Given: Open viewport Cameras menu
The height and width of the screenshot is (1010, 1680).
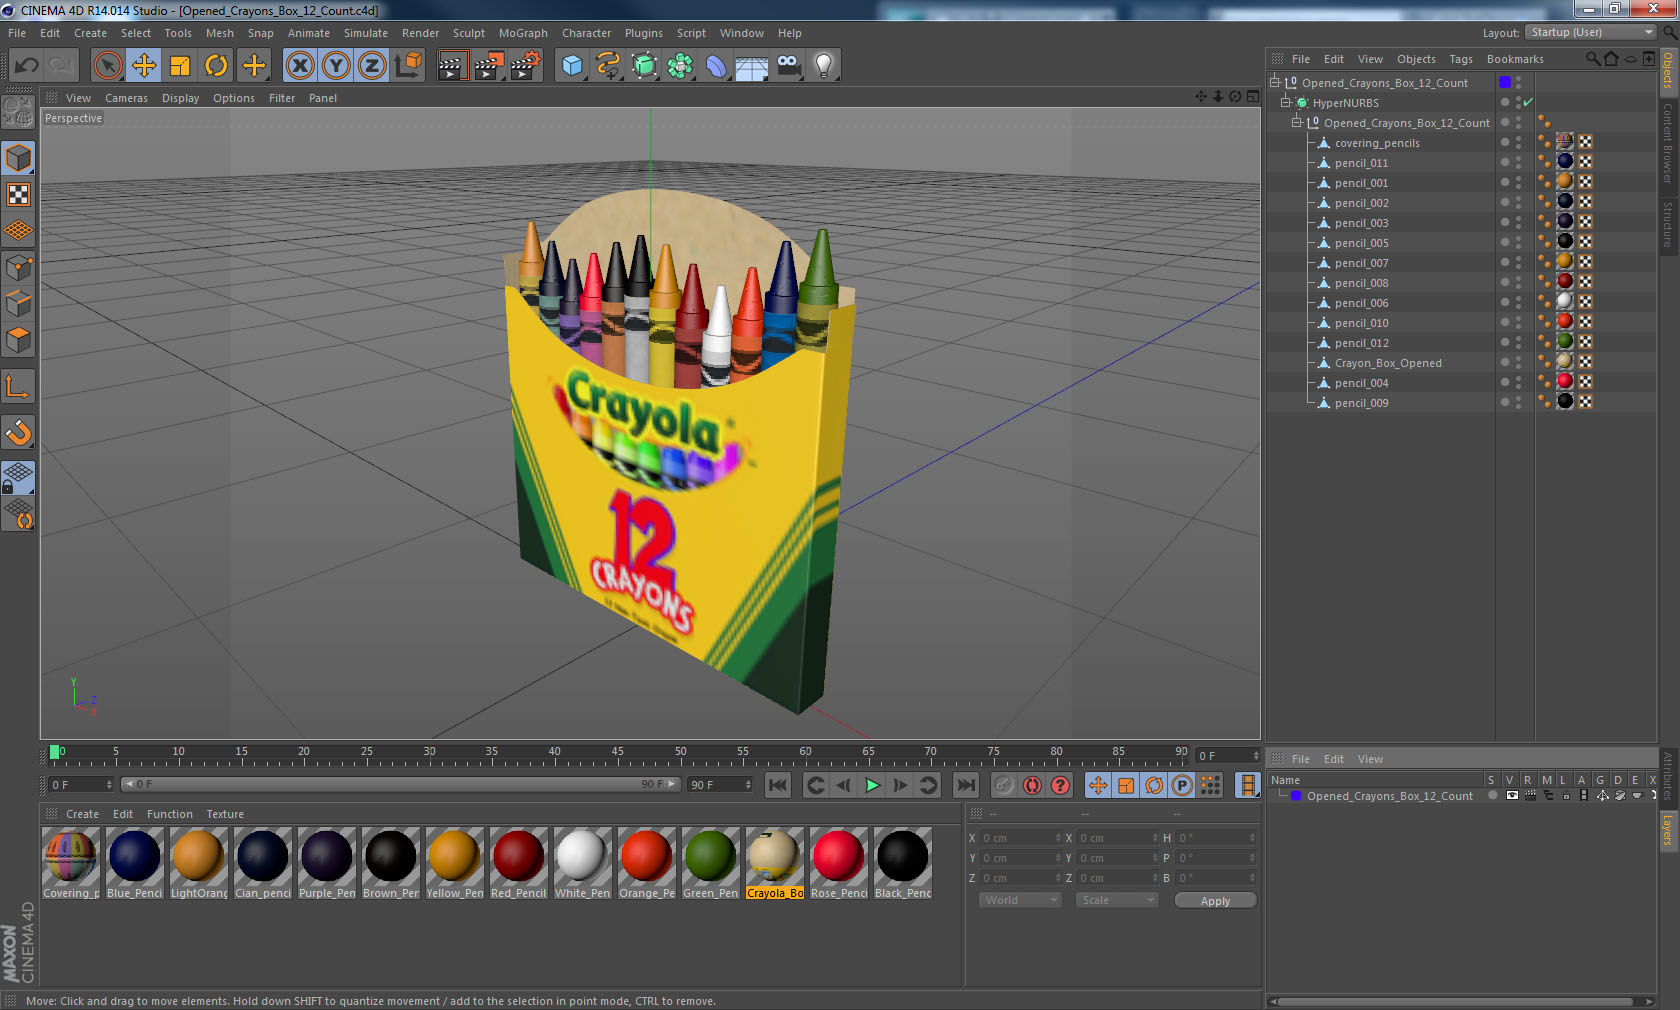Looking at the screenshot, I should pos(126,98).
